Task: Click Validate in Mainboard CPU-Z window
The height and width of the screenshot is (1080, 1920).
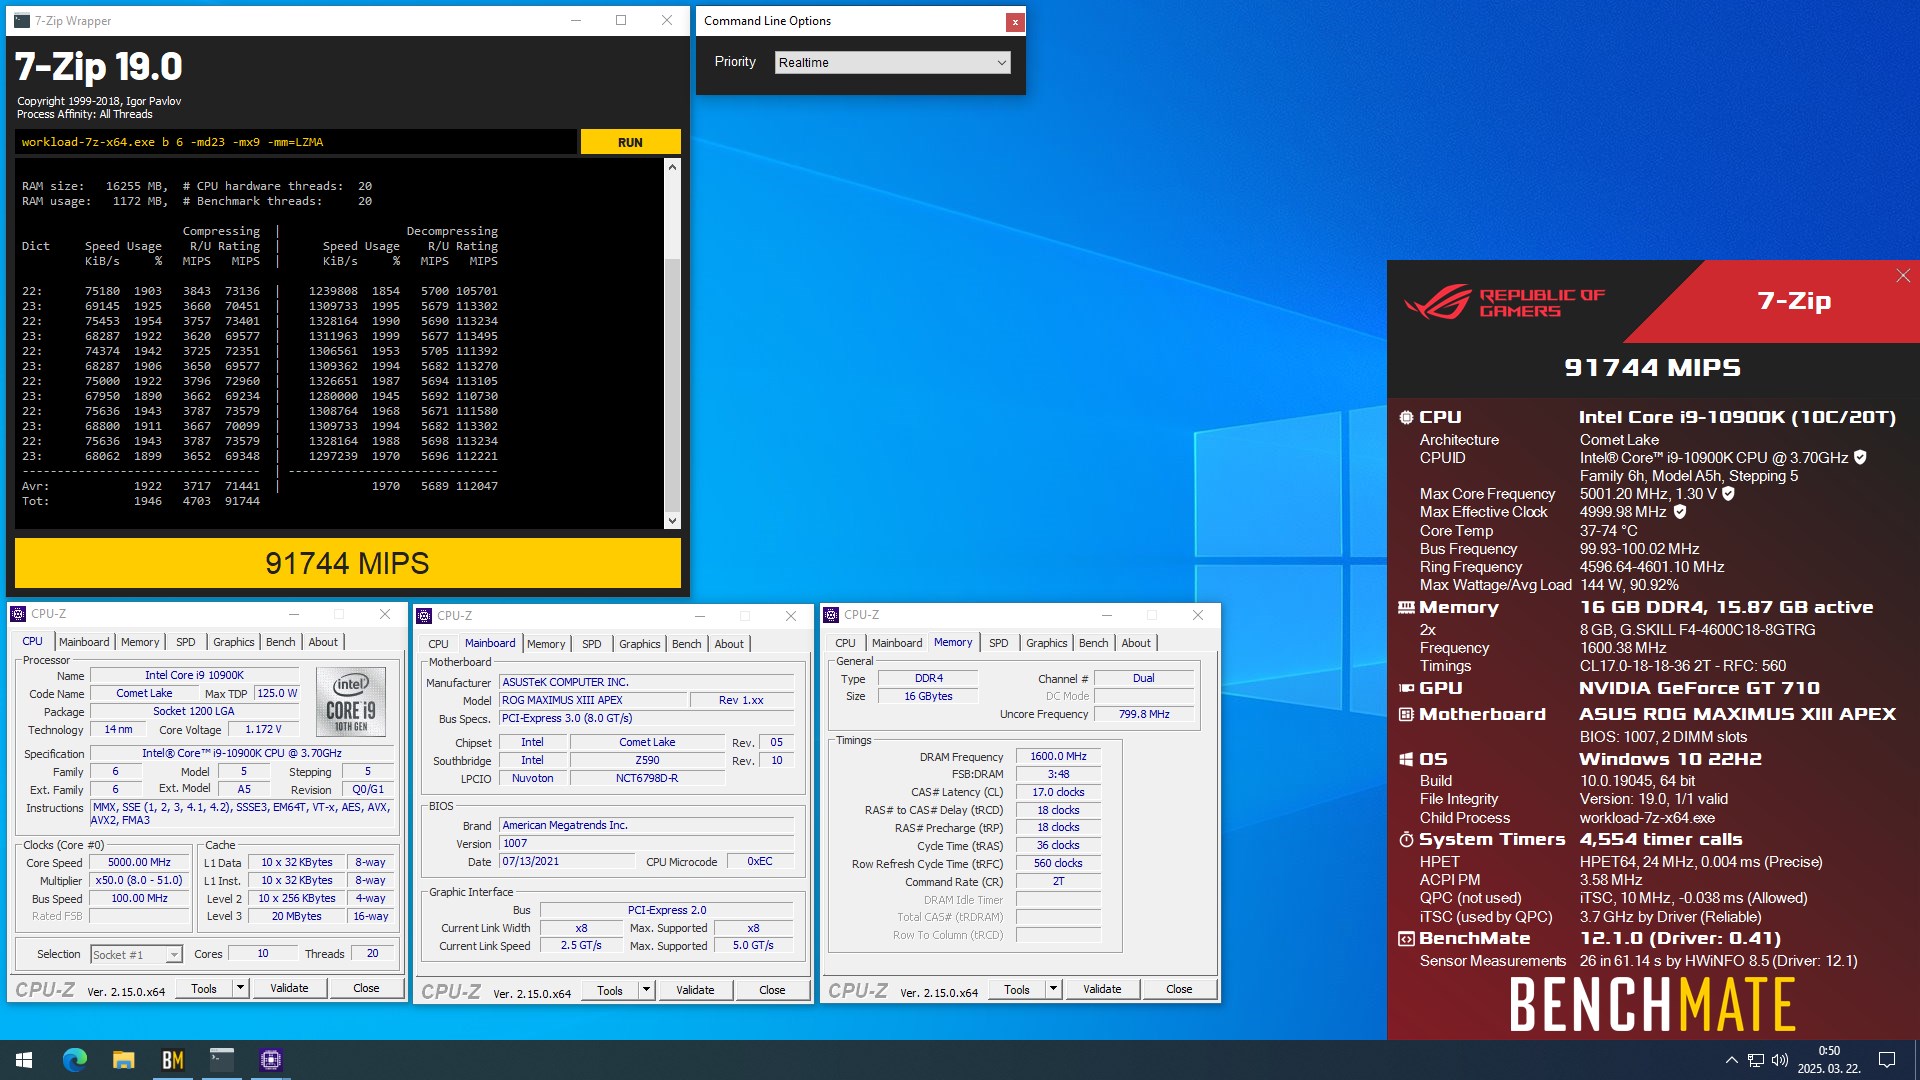Action: pyautogui.click(x=695, y=990)
